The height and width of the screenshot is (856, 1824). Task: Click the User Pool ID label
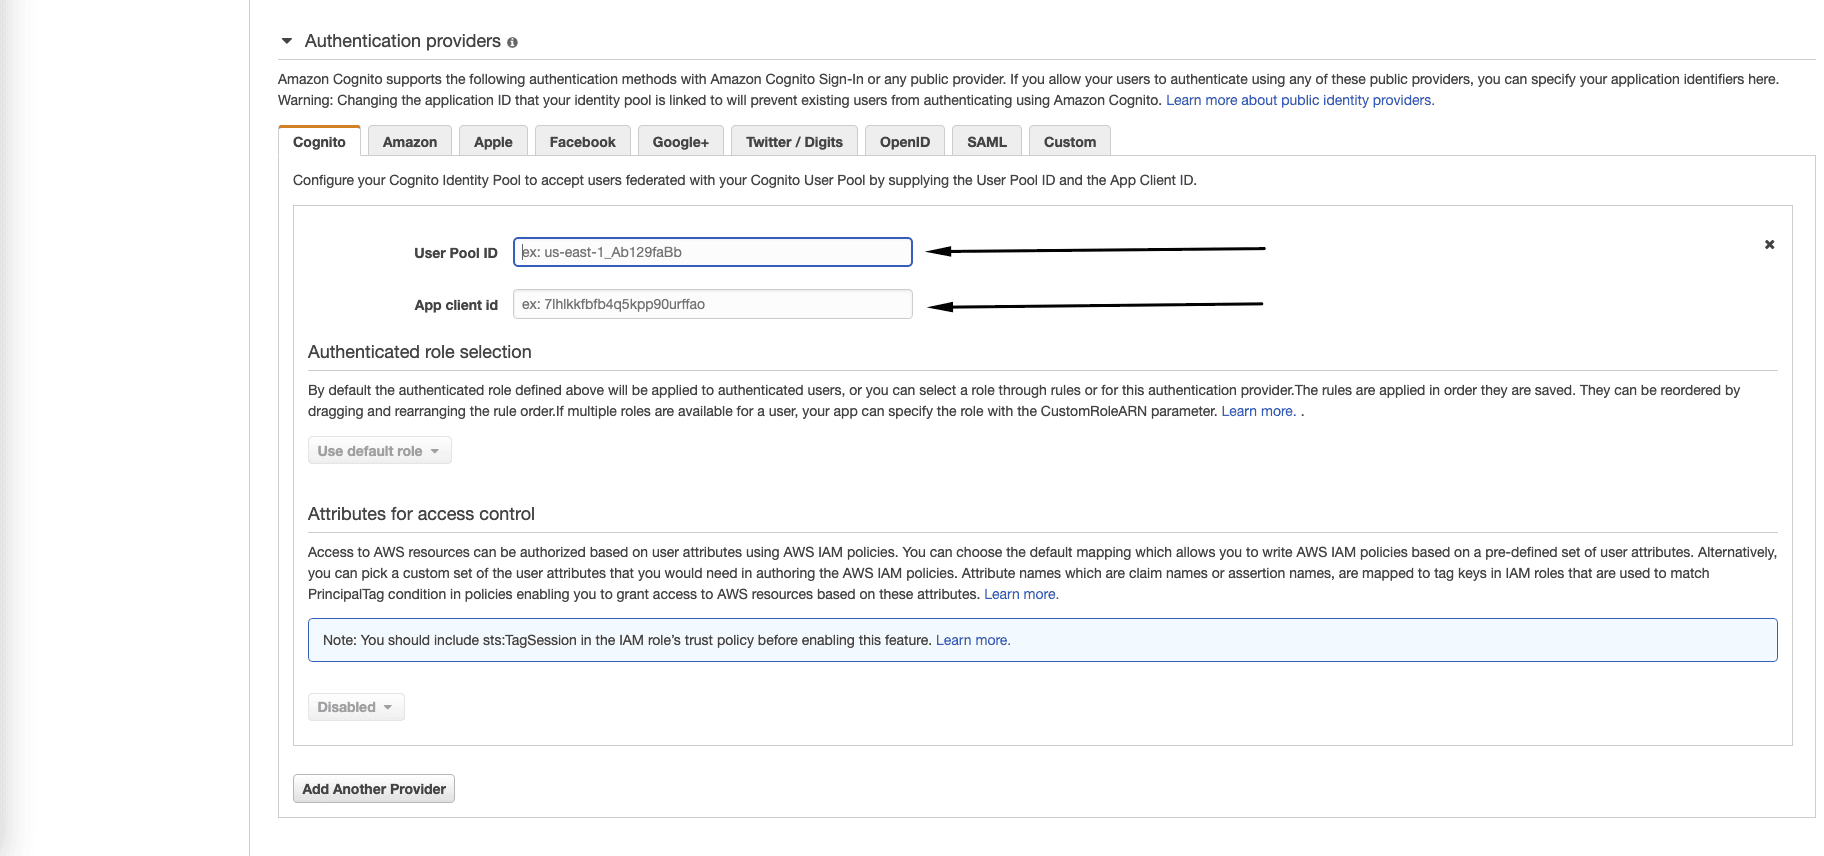pos(456,253)
